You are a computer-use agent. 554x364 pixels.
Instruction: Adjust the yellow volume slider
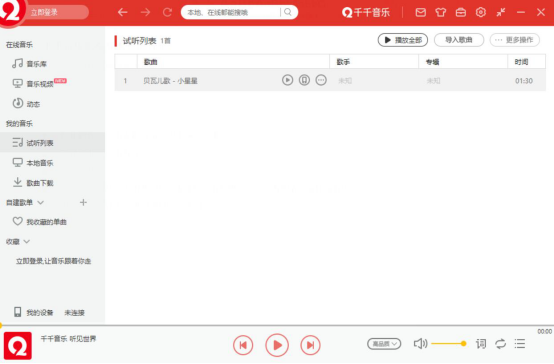[449, 344]
